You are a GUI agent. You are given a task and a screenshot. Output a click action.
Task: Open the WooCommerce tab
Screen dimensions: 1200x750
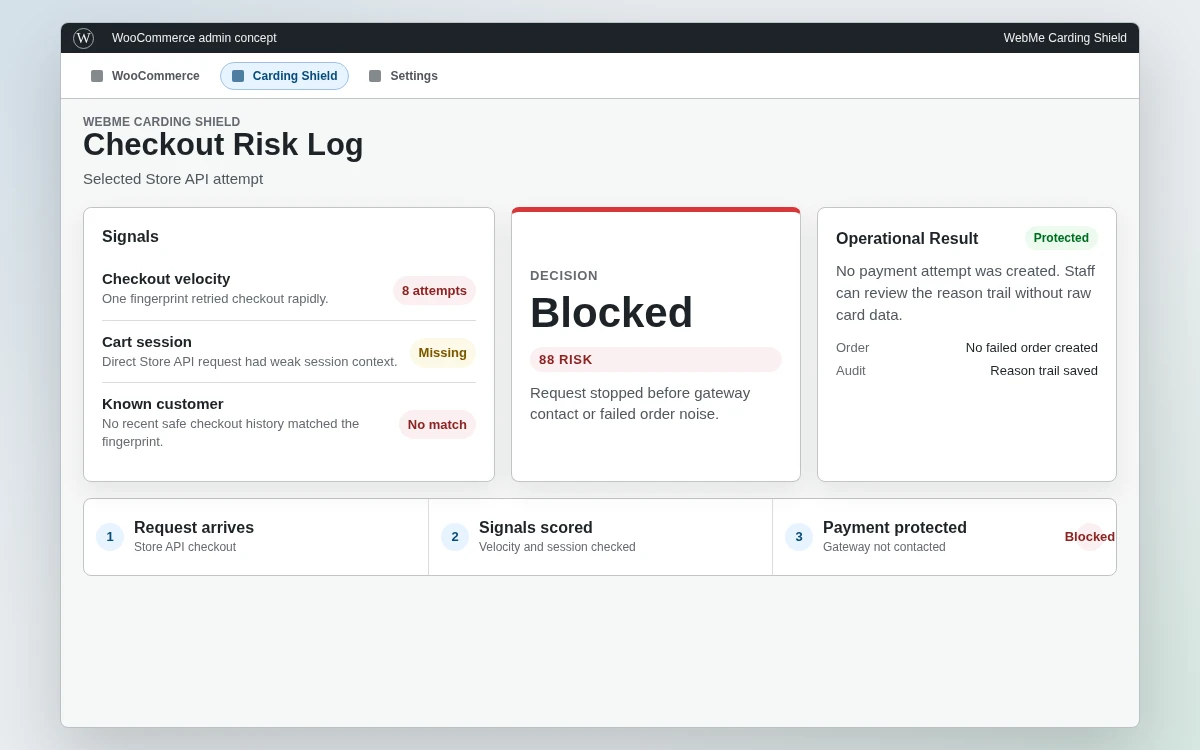[145, 76]
